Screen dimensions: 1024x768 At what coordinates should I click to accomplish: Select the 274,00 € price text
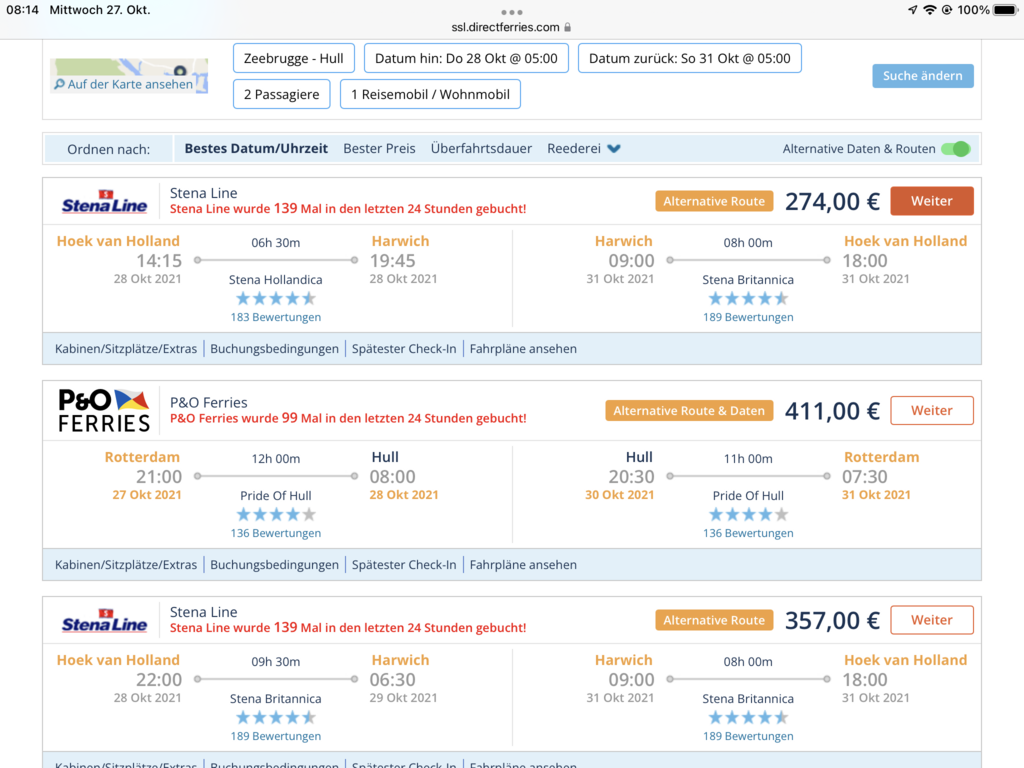(832, 202)
